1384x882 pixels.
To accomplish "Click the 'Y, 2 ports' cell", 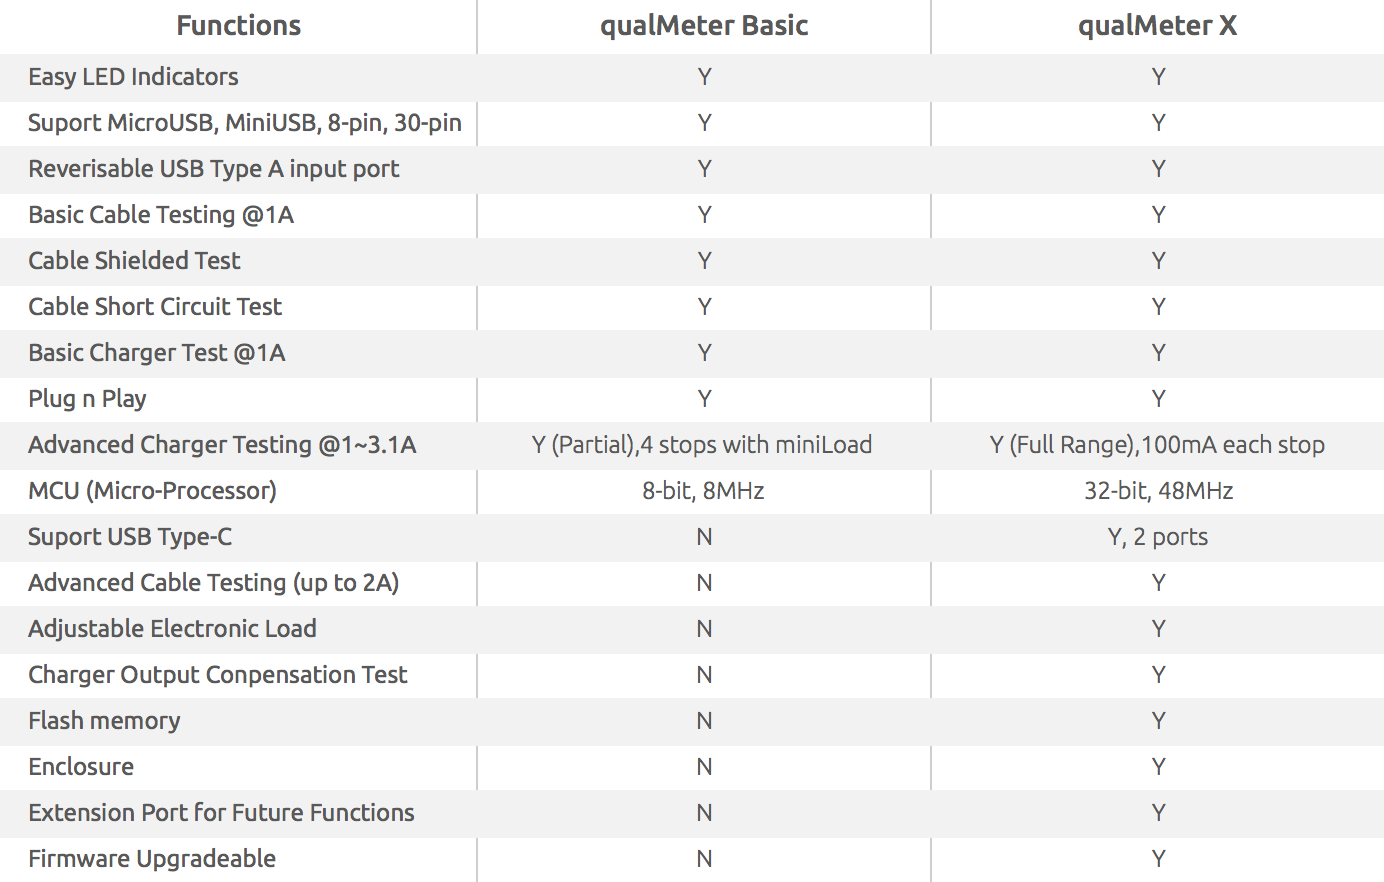I will tap(1157, 537).
